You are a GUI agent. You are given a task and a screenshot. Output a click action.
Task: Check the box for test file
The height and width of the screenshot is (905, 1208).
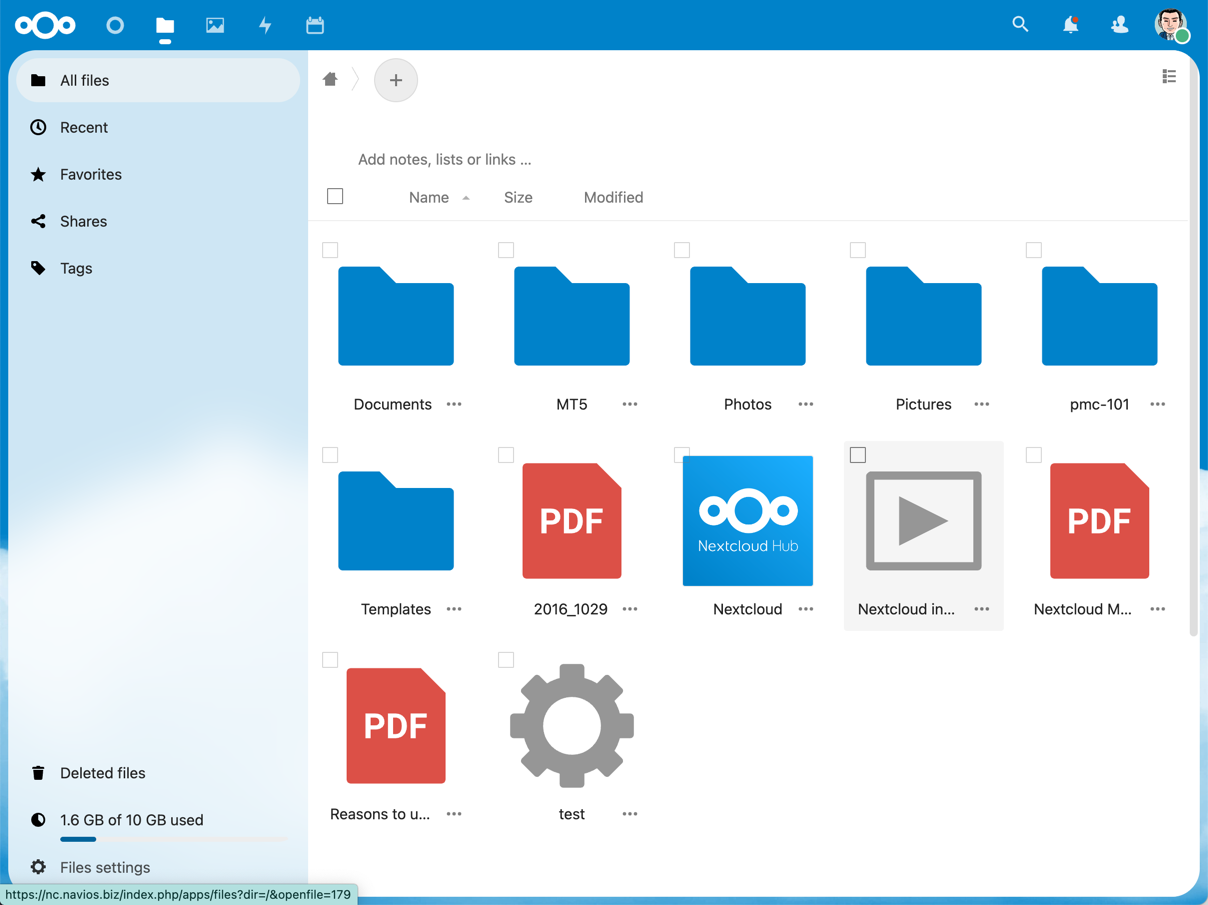[506, 660]
